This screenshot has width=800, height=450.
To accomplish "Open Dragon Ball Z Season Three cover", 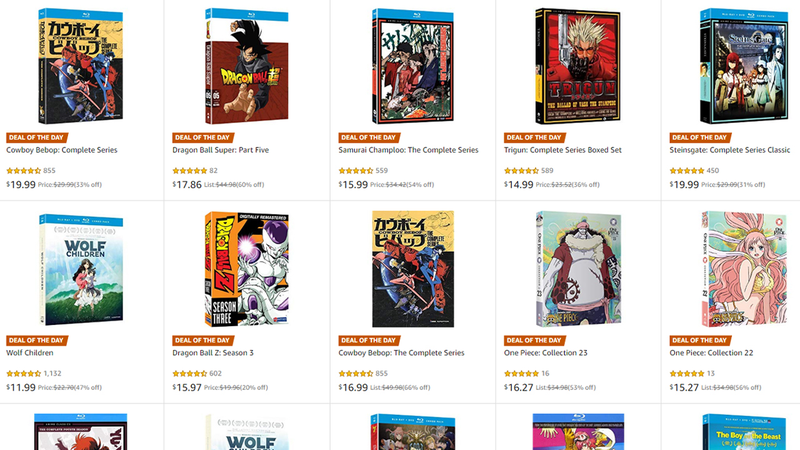I will [x=246, y=269].
